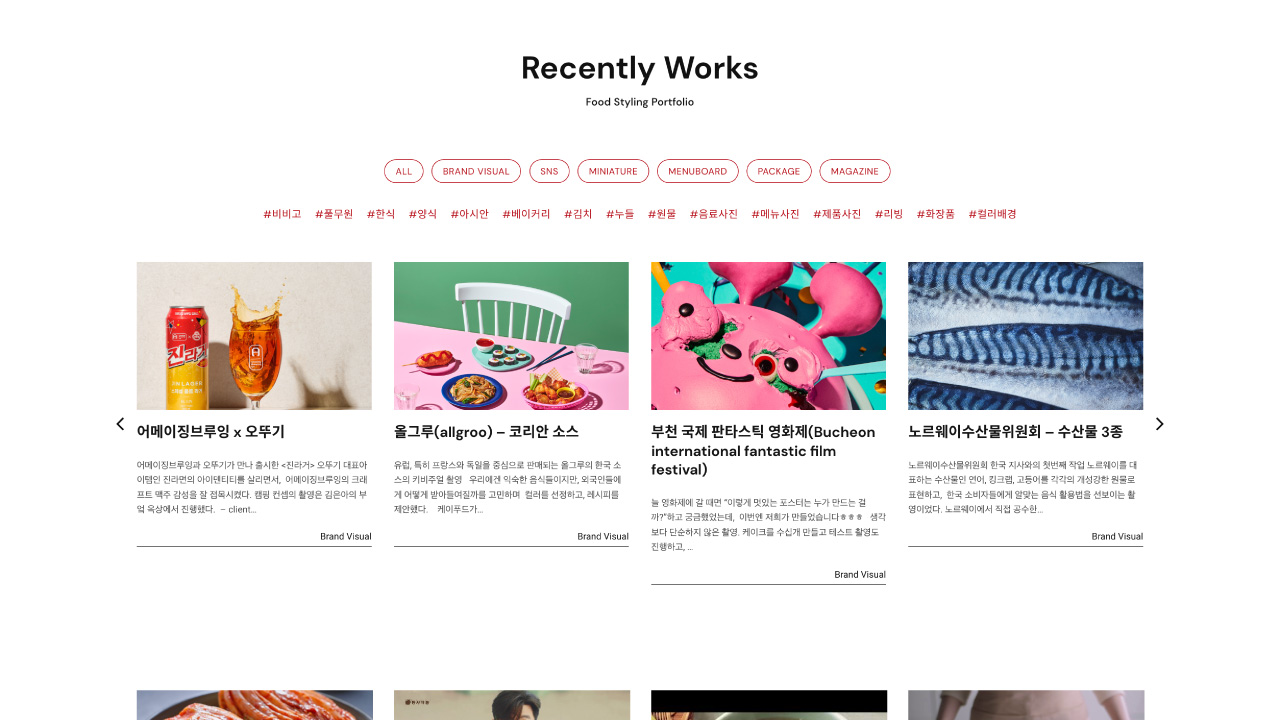The height and width of the screenshot is (720, 1280).
Task: Open the pink cake character thumbnail
Action: click(x=768, y=336)
